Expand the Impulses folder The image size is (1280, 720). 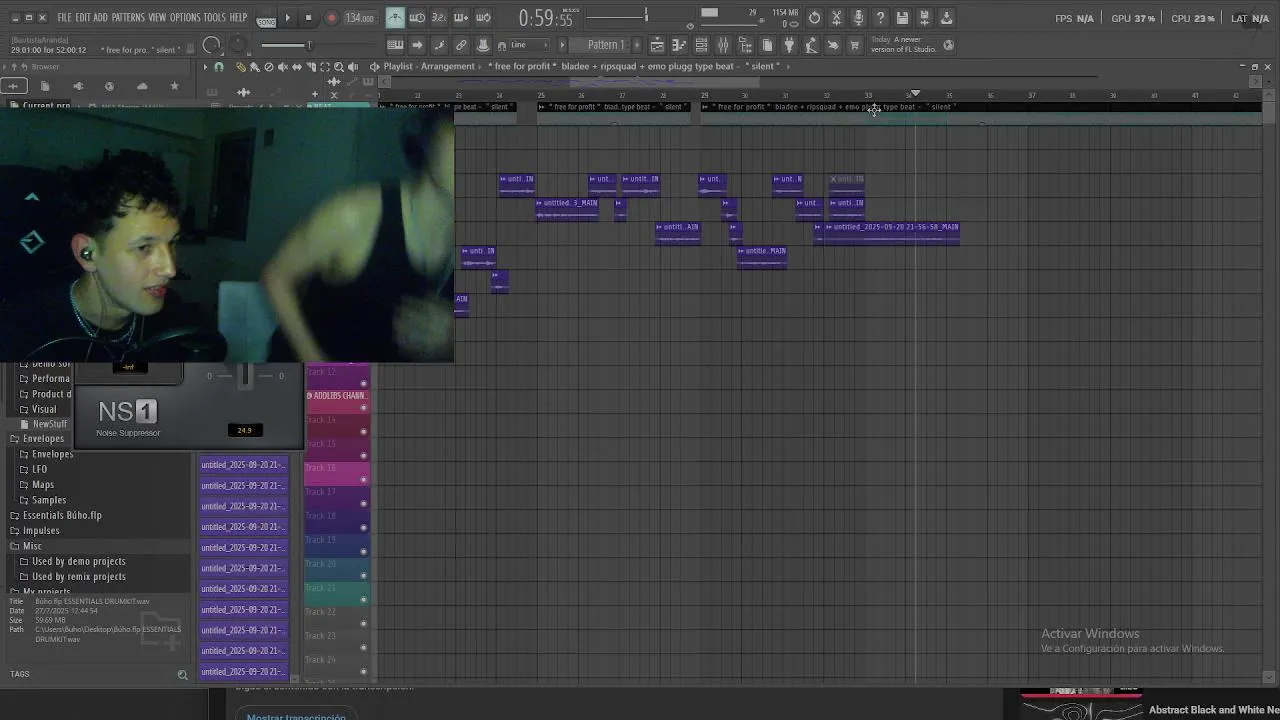(x=41, y=531)
